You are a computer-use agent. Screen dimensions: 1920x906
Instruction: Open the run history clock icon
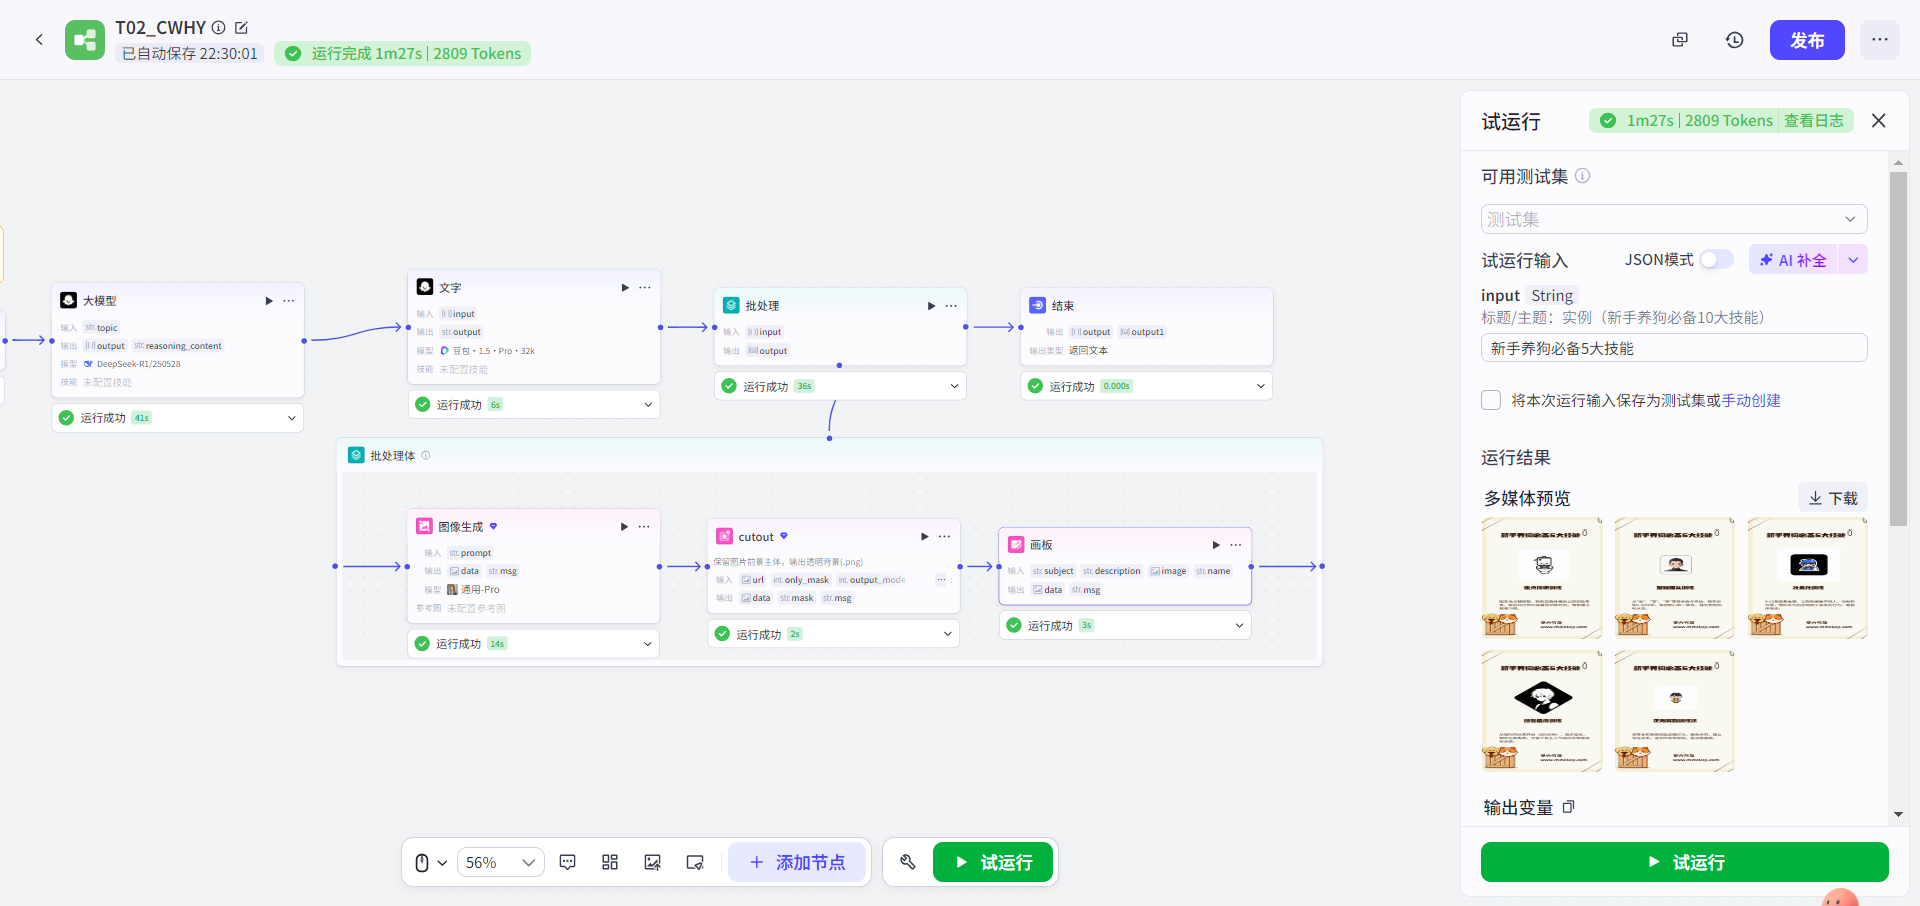tap(1734, 40)
